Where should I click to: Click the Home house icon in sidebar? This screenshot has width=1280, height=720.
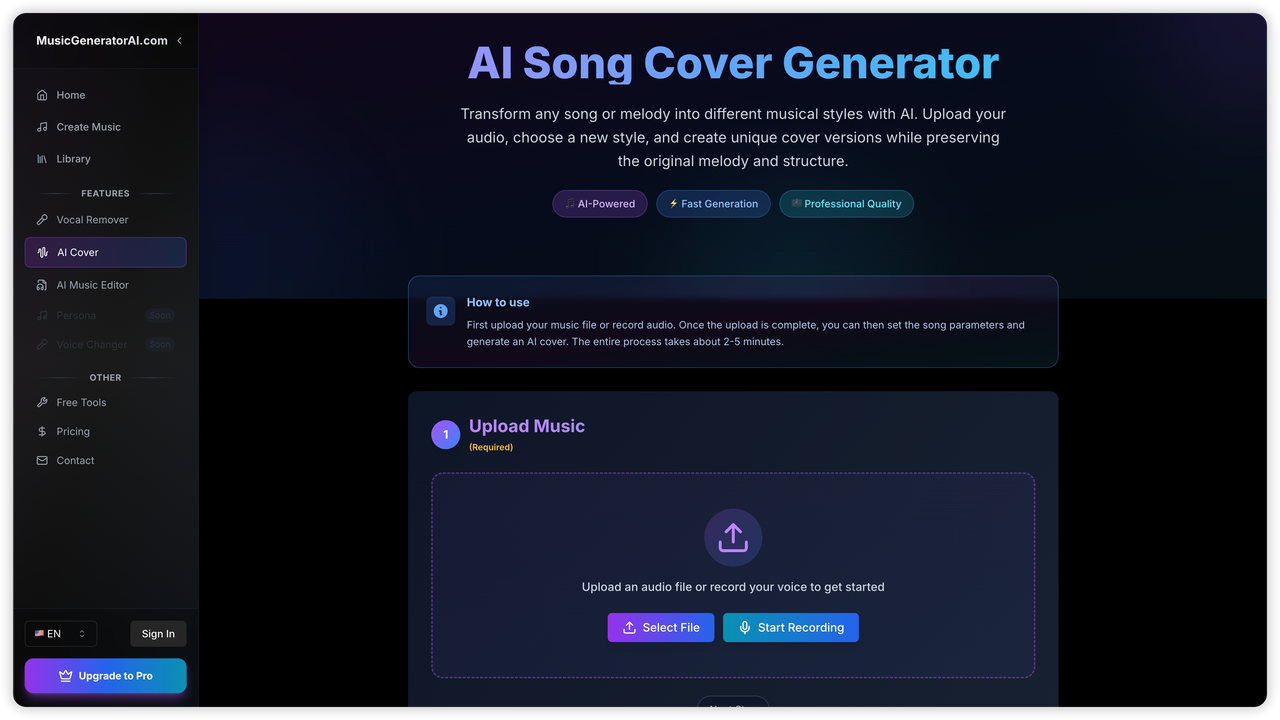(x=42, y=95)
